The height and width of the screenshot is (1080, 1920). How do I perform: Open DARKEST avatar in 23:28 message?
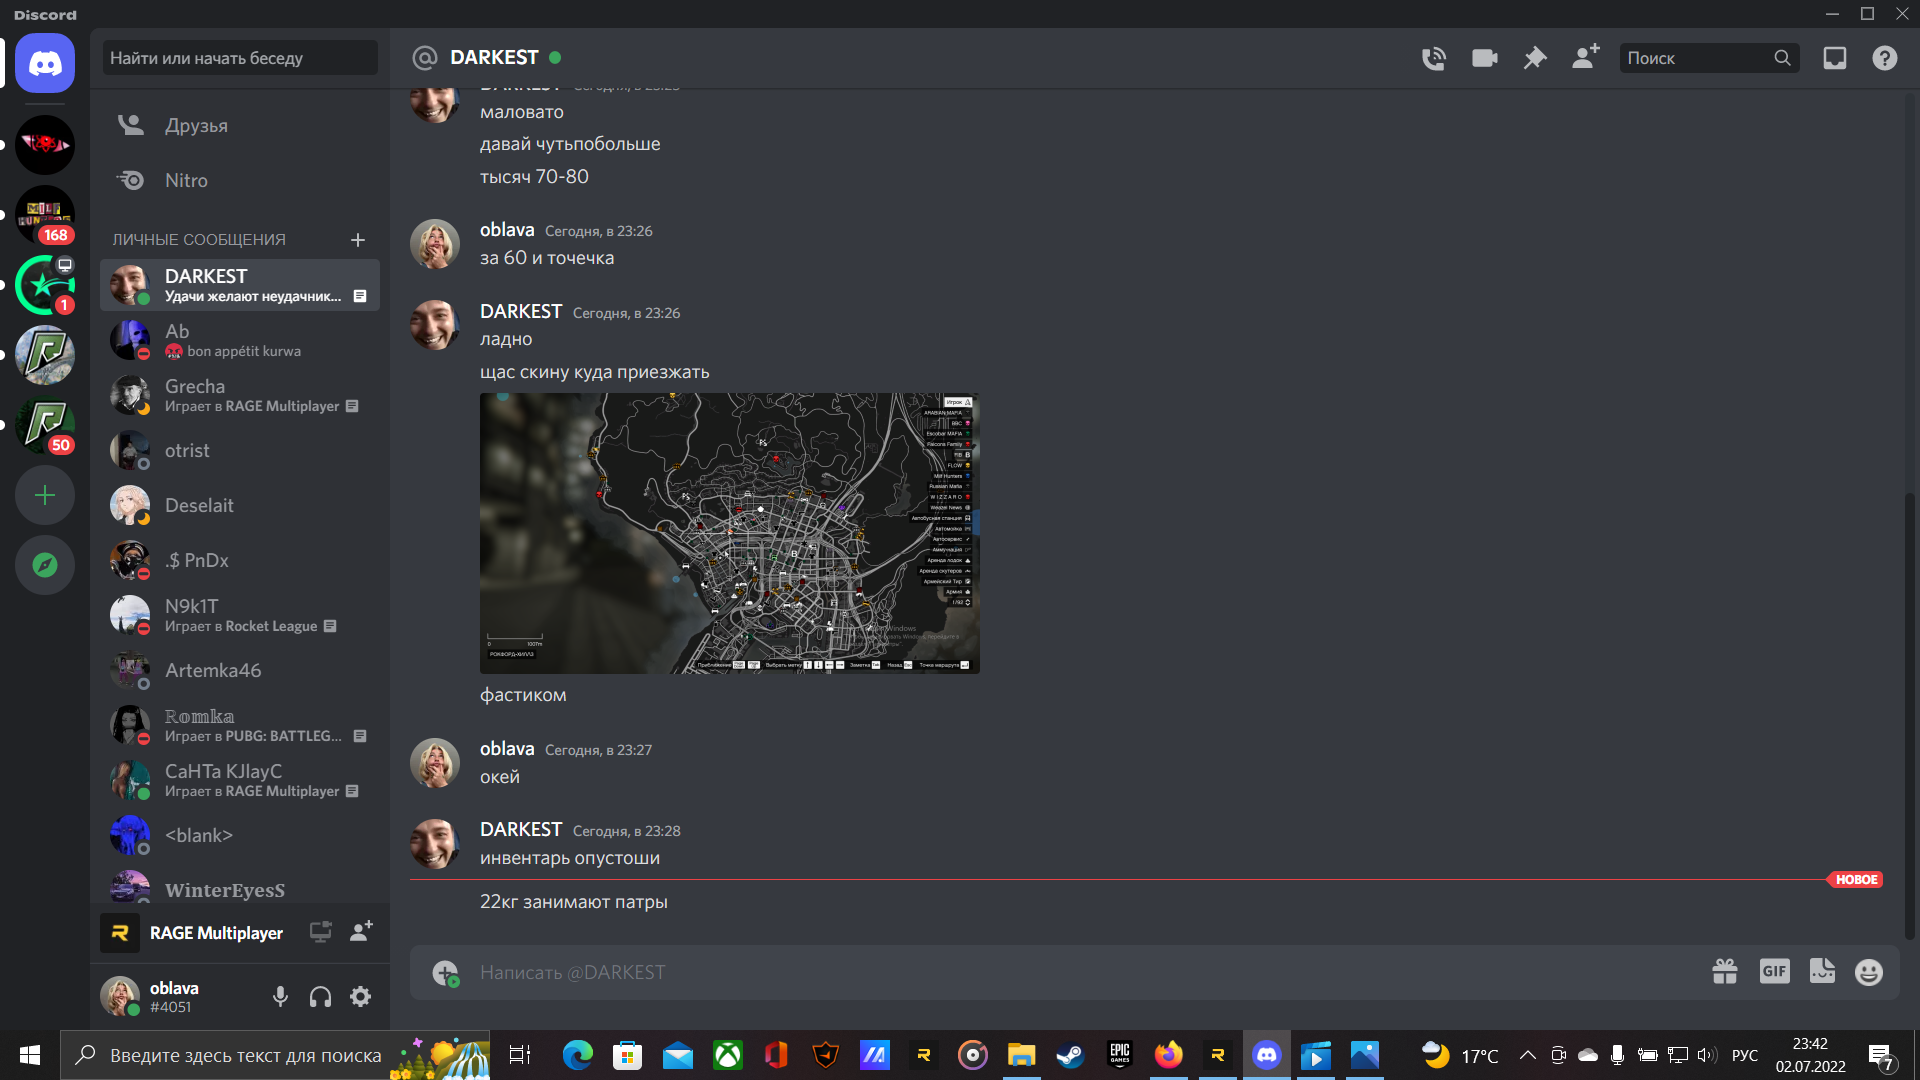[x=435, y=843]
